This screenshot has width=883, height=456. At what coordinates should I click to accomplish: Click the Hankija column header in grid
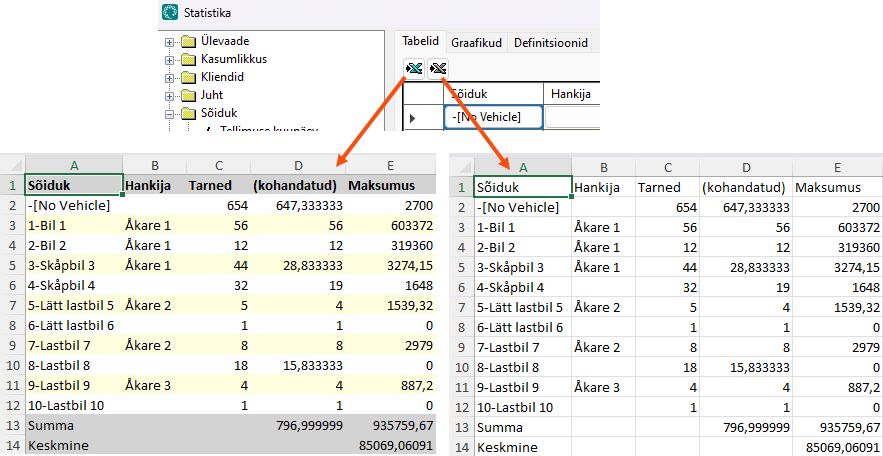tap(570, 94)
